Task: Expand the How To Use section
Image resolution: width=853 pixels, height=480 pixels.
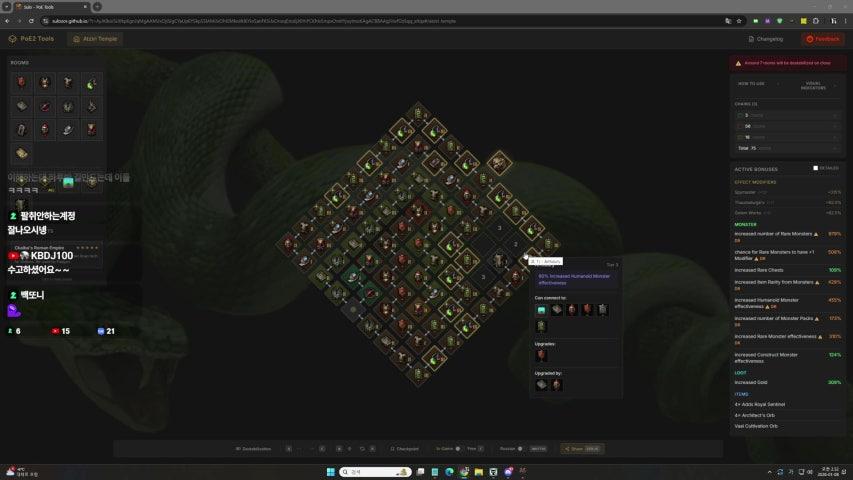Action: 751,86
